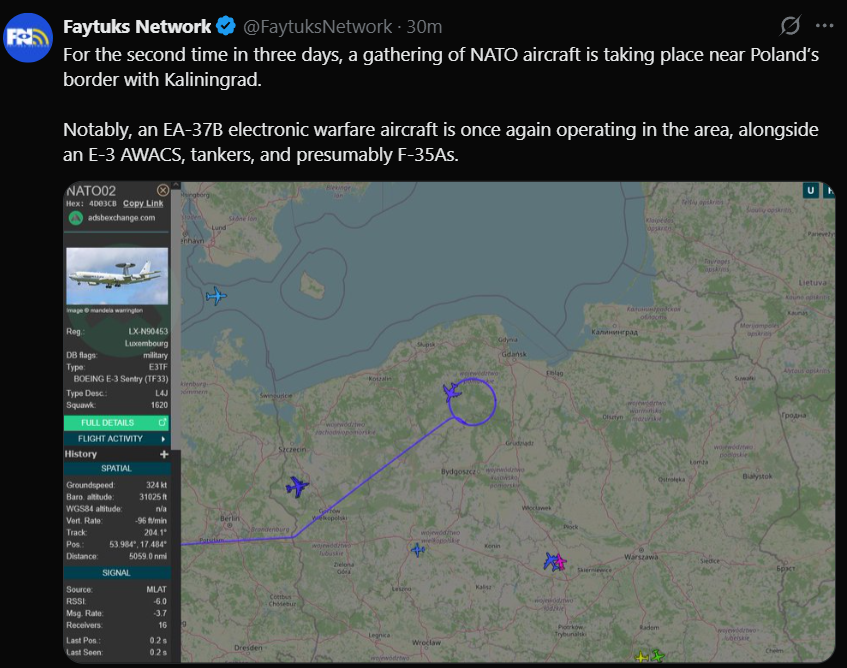Select the yellow aircraft at map bottom
The width and height of the screenshot is (847, 668).
click(641, 657)
